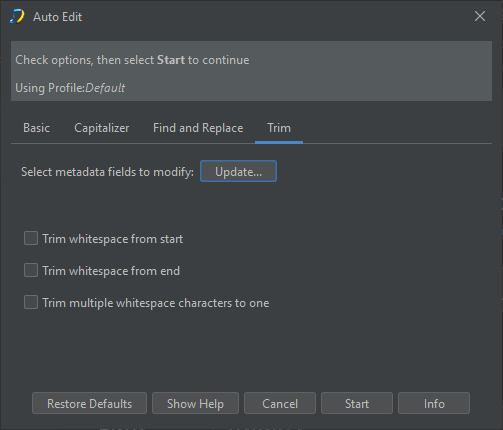The width and height of the screenshot is (503, 430).
Task: Close the Auto Edit dialog with X
Action: pyautogui.click(x=480, y=16)
